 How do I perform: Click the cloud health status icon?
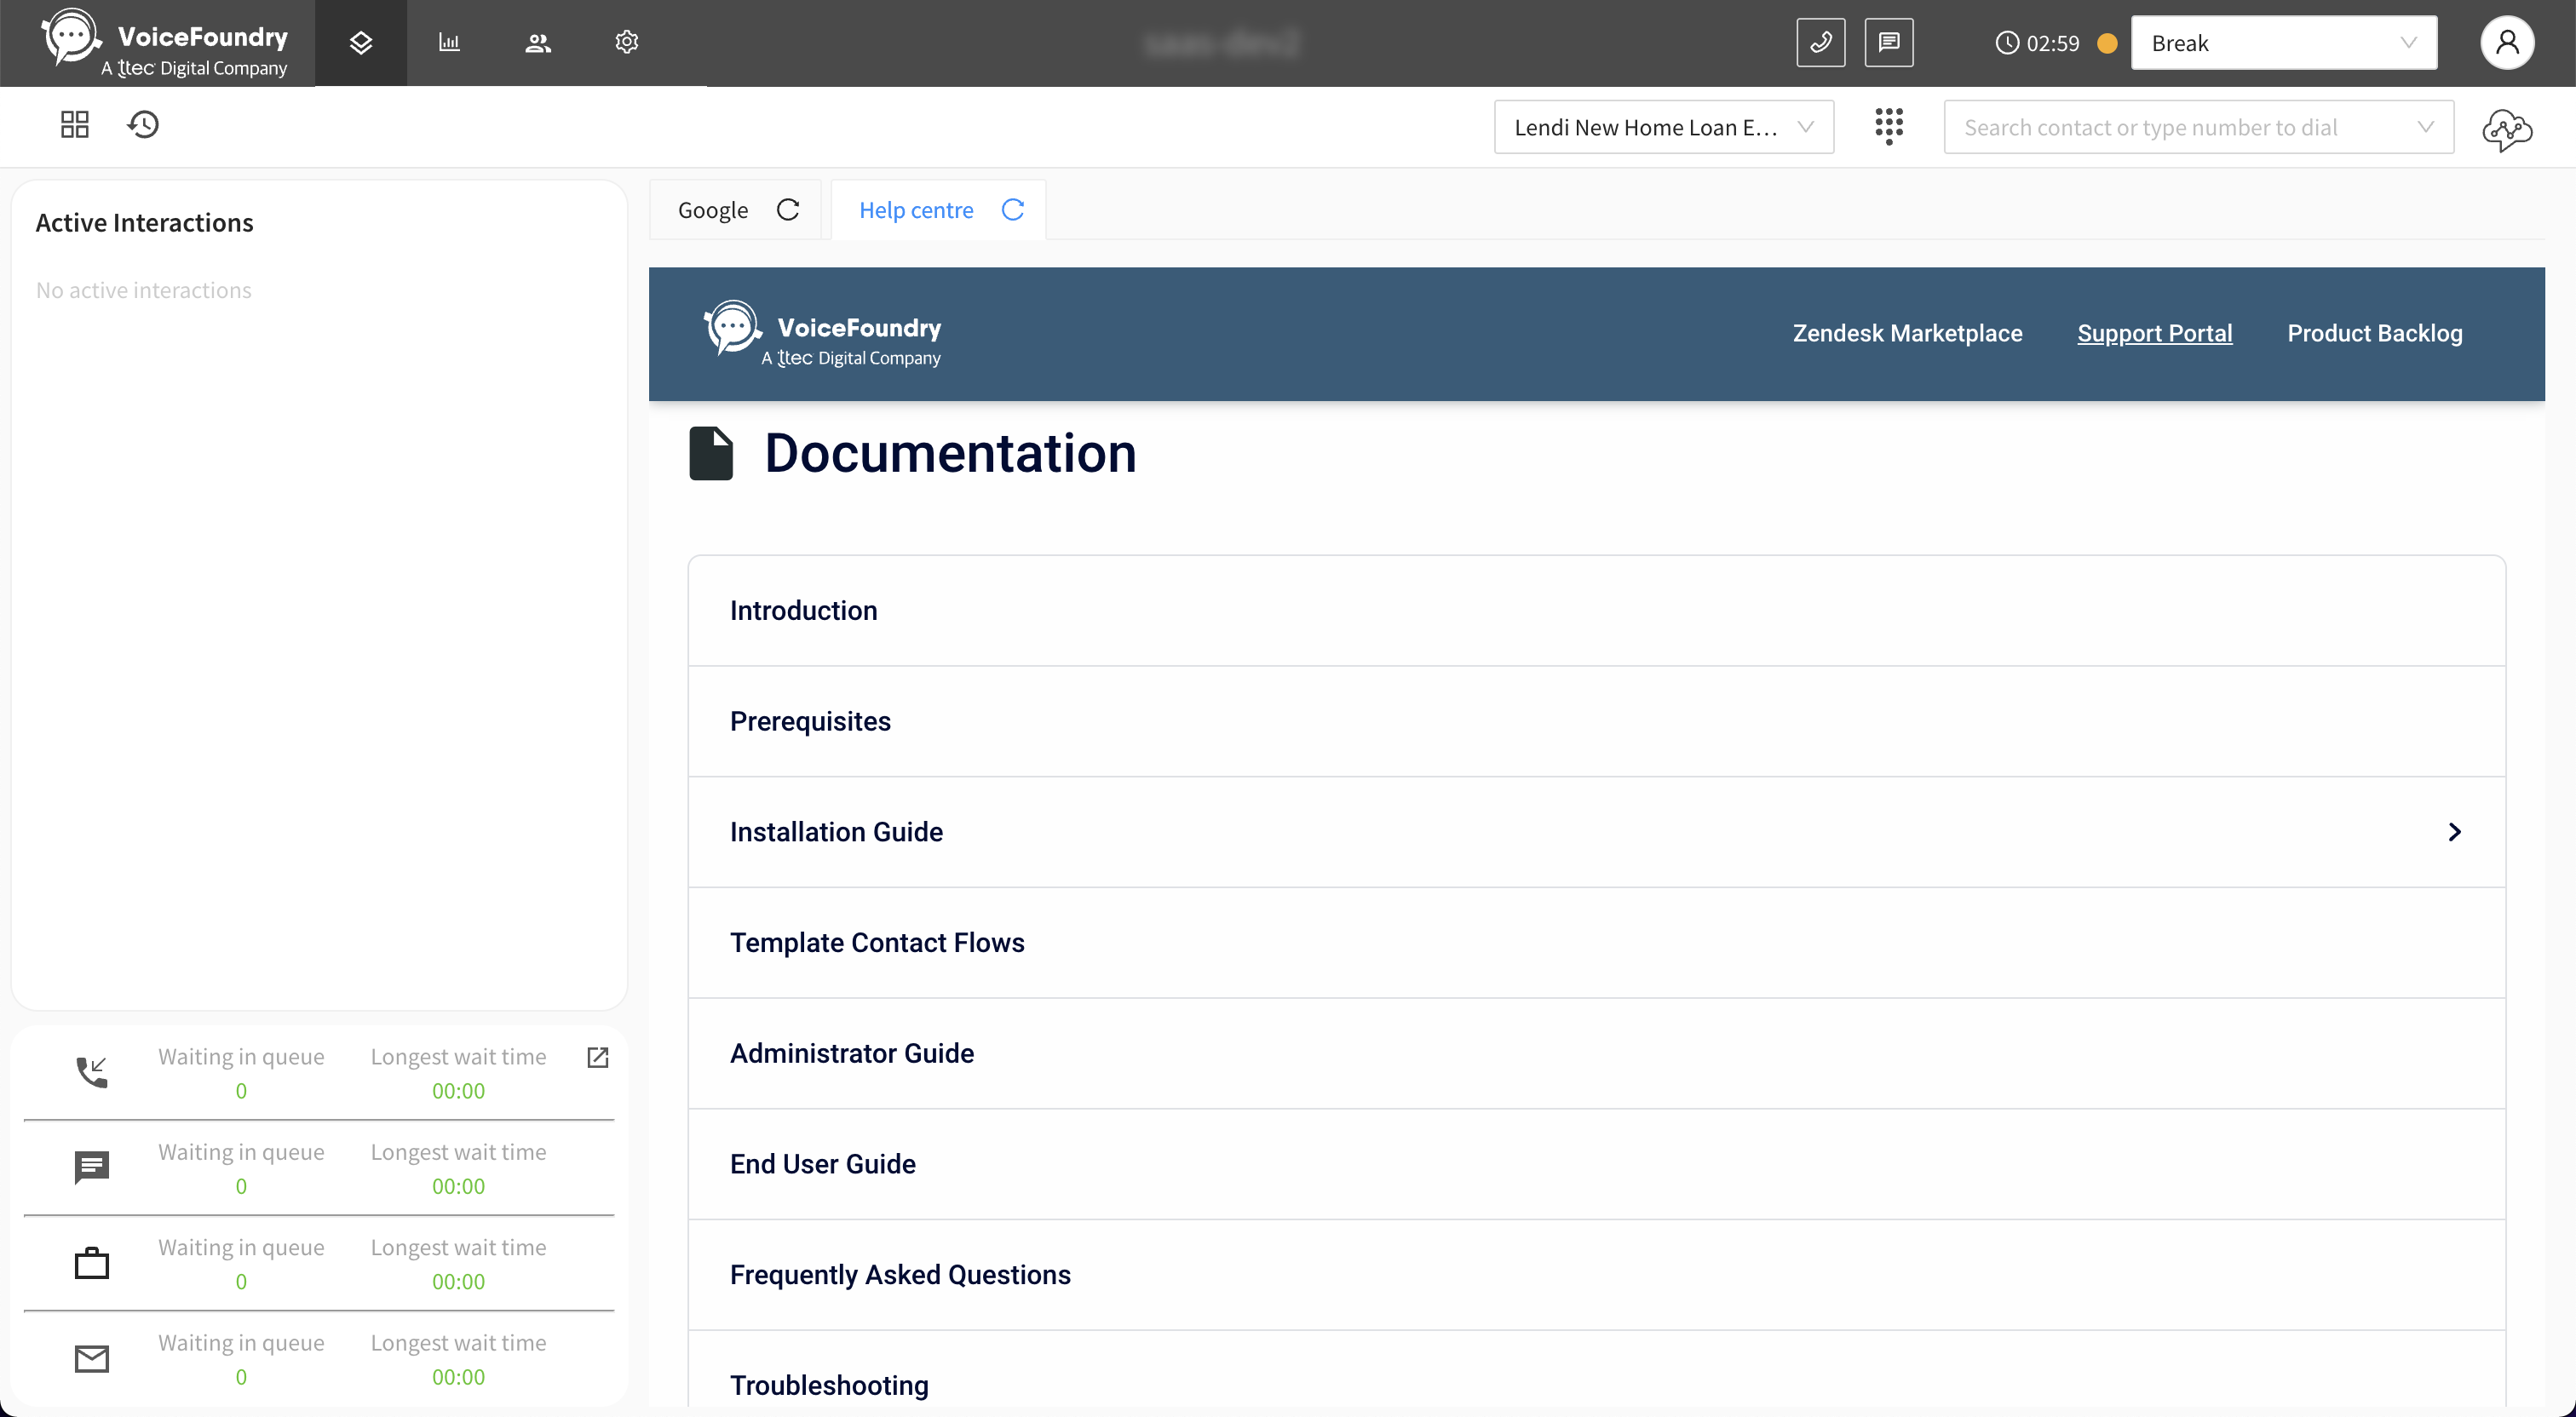[2507, 129]
